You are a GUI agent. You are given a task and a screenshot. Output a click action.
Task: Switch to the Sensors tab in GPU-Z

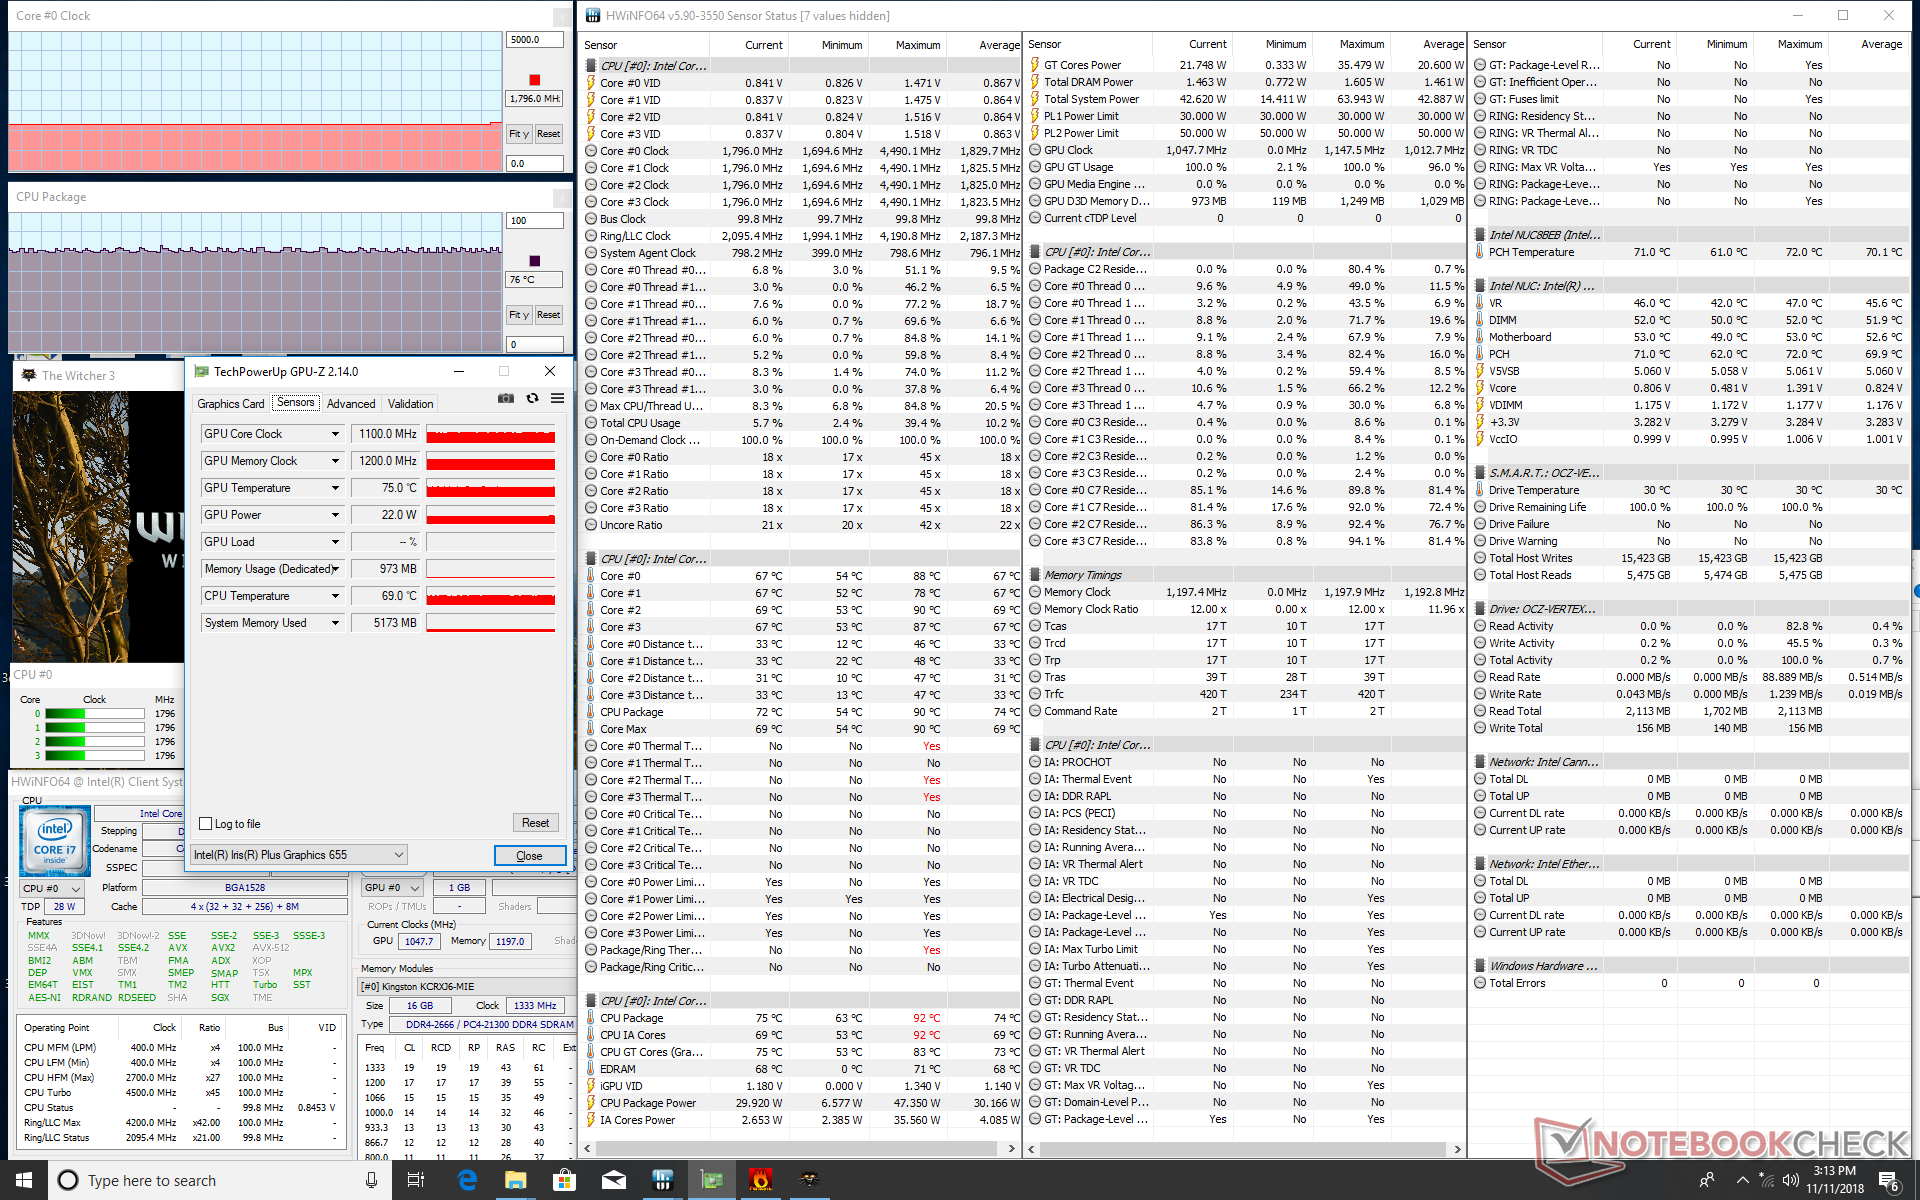point(296,402)
